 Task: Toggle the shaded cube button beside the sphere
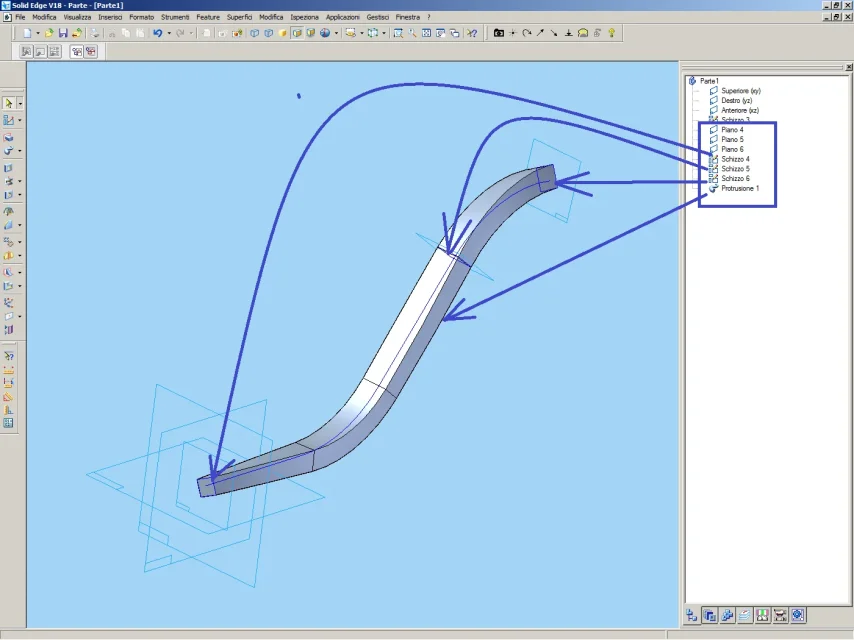pyautogui.click(x=311, y=33)
